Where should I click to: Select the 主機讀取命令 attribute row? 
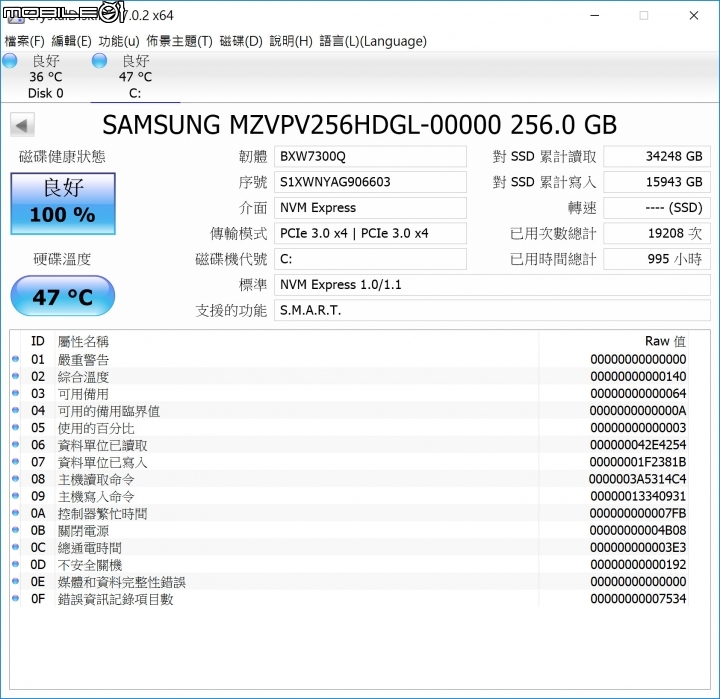click(x=349, y=479)
